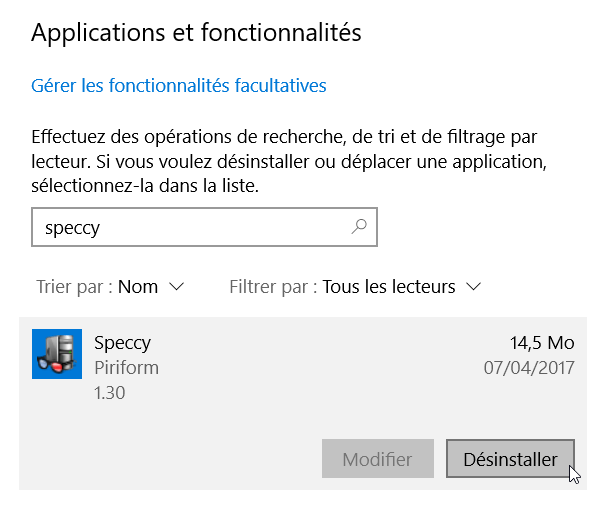Click the Filtrer par label
This screenshot has width=610, height=516.
(x=273, y=287)
